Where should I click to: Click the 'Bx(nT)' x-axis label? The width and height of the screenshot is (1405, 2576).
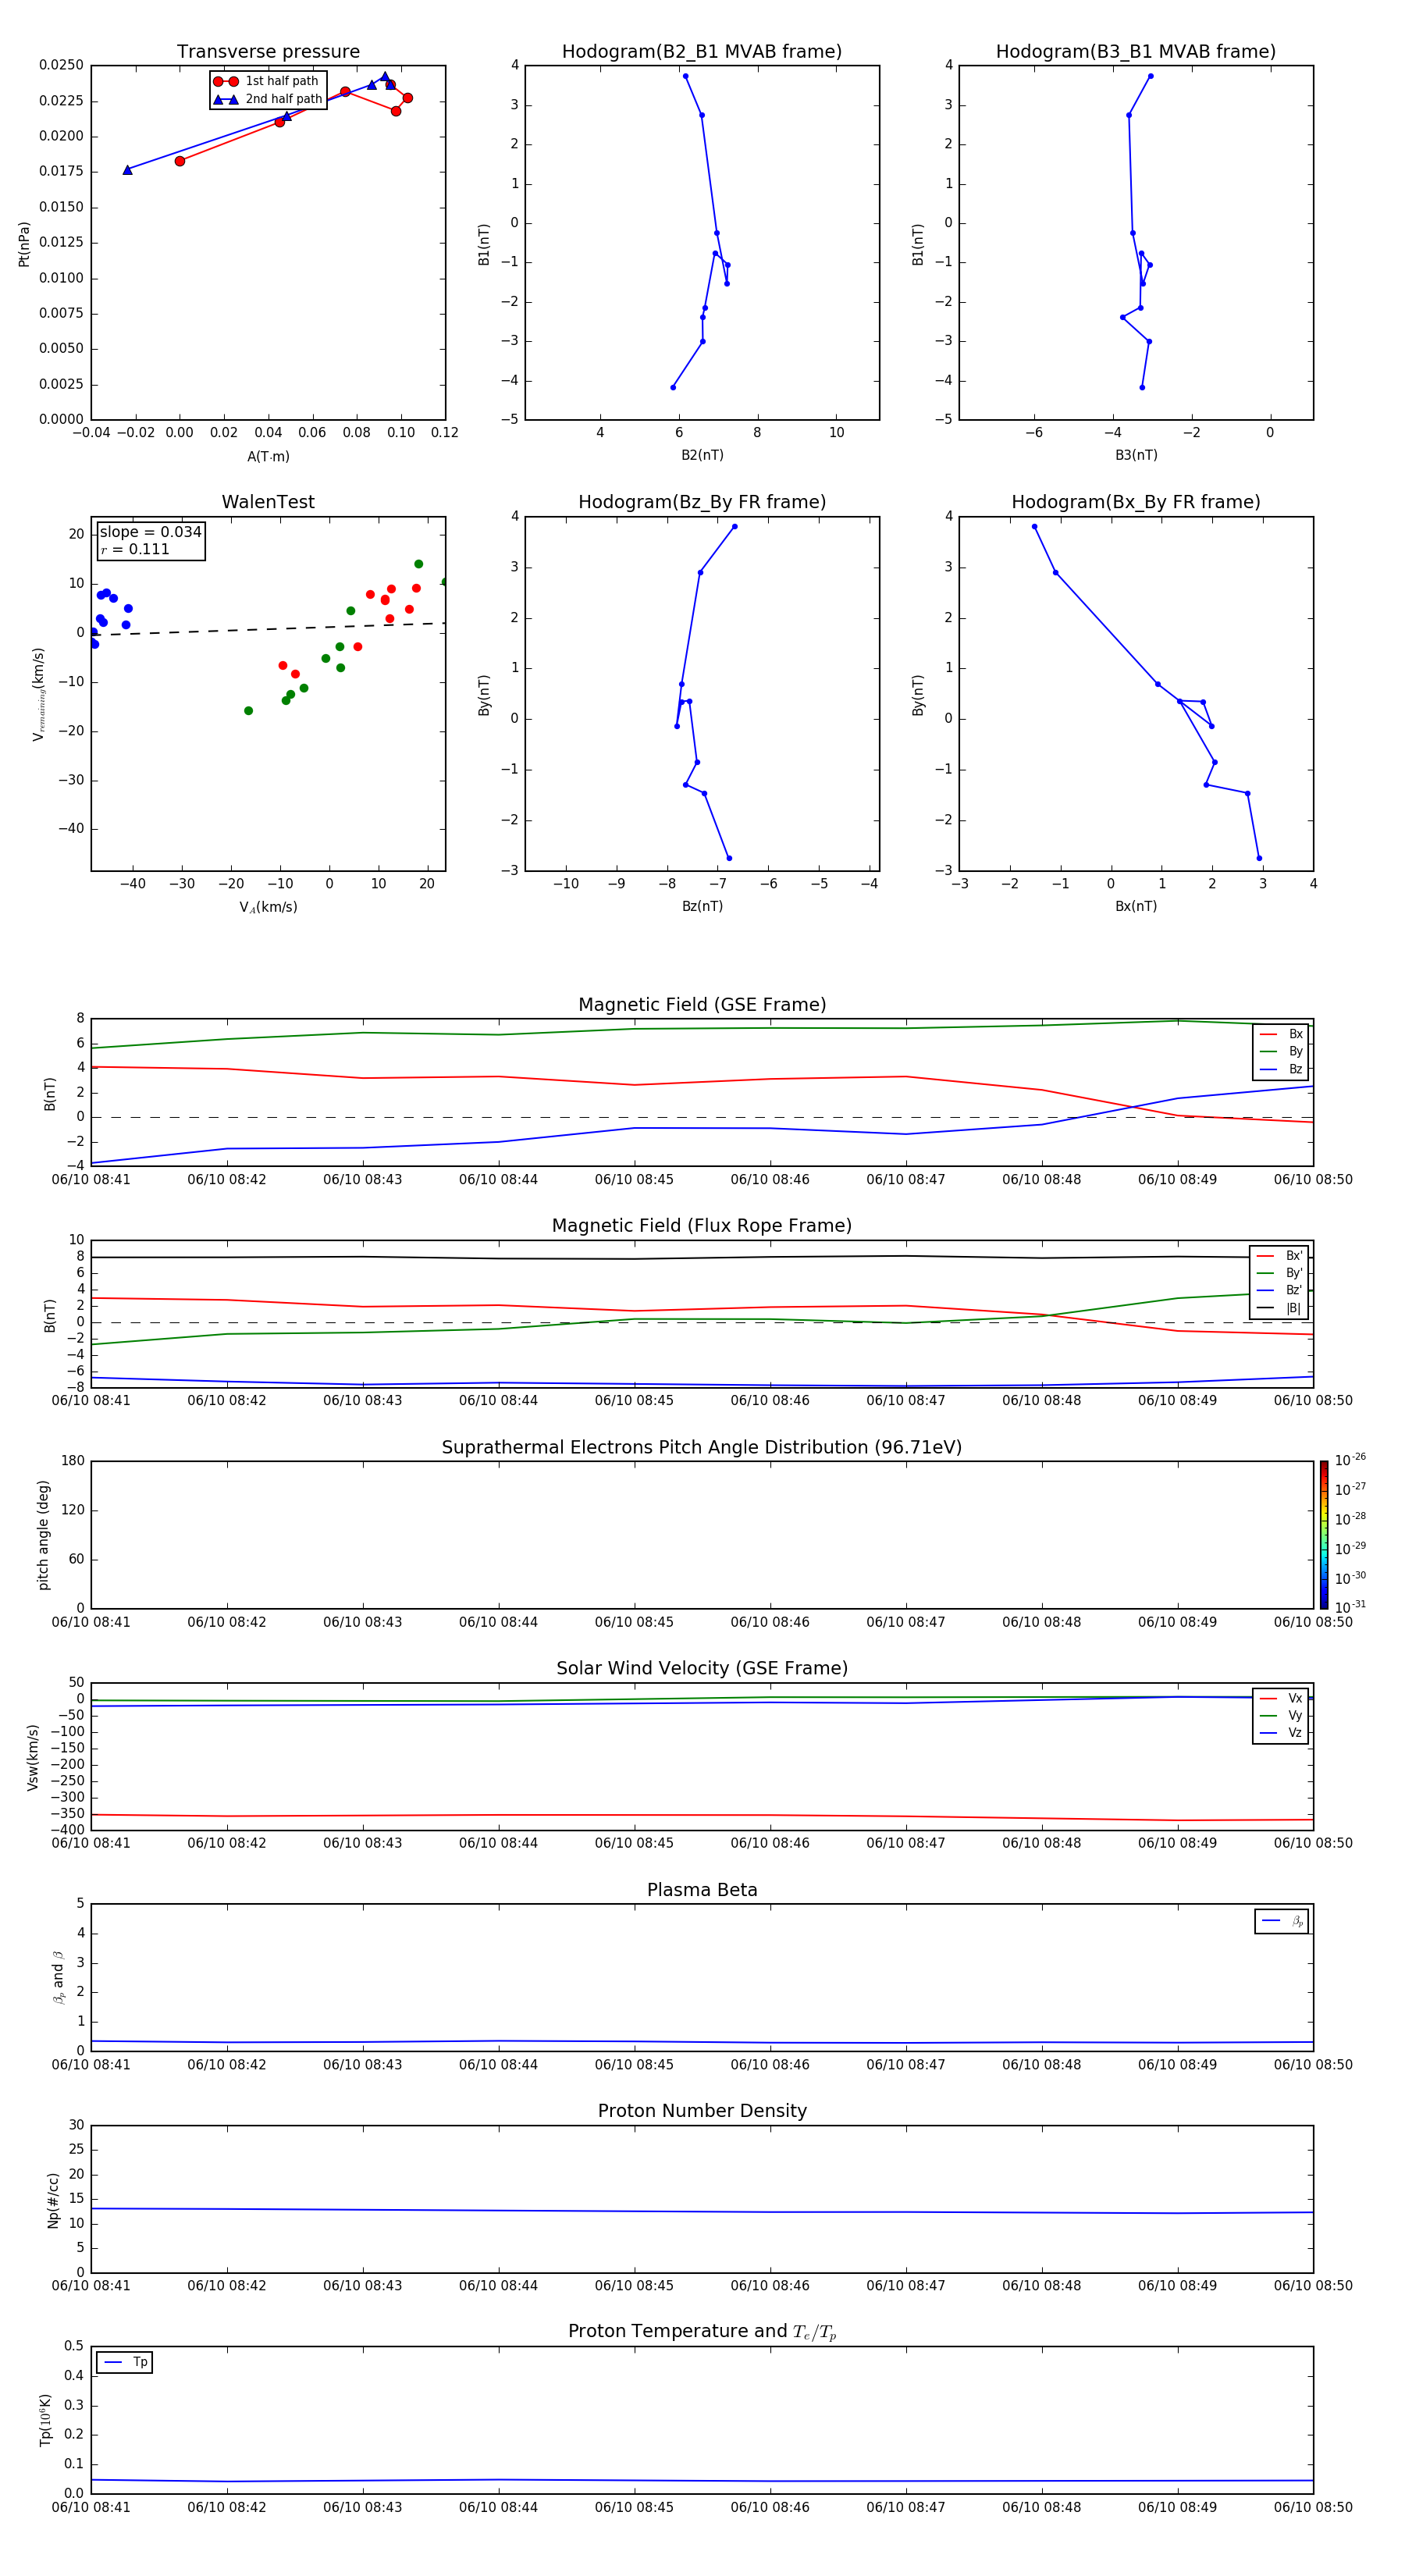(x=1136, y=906)
